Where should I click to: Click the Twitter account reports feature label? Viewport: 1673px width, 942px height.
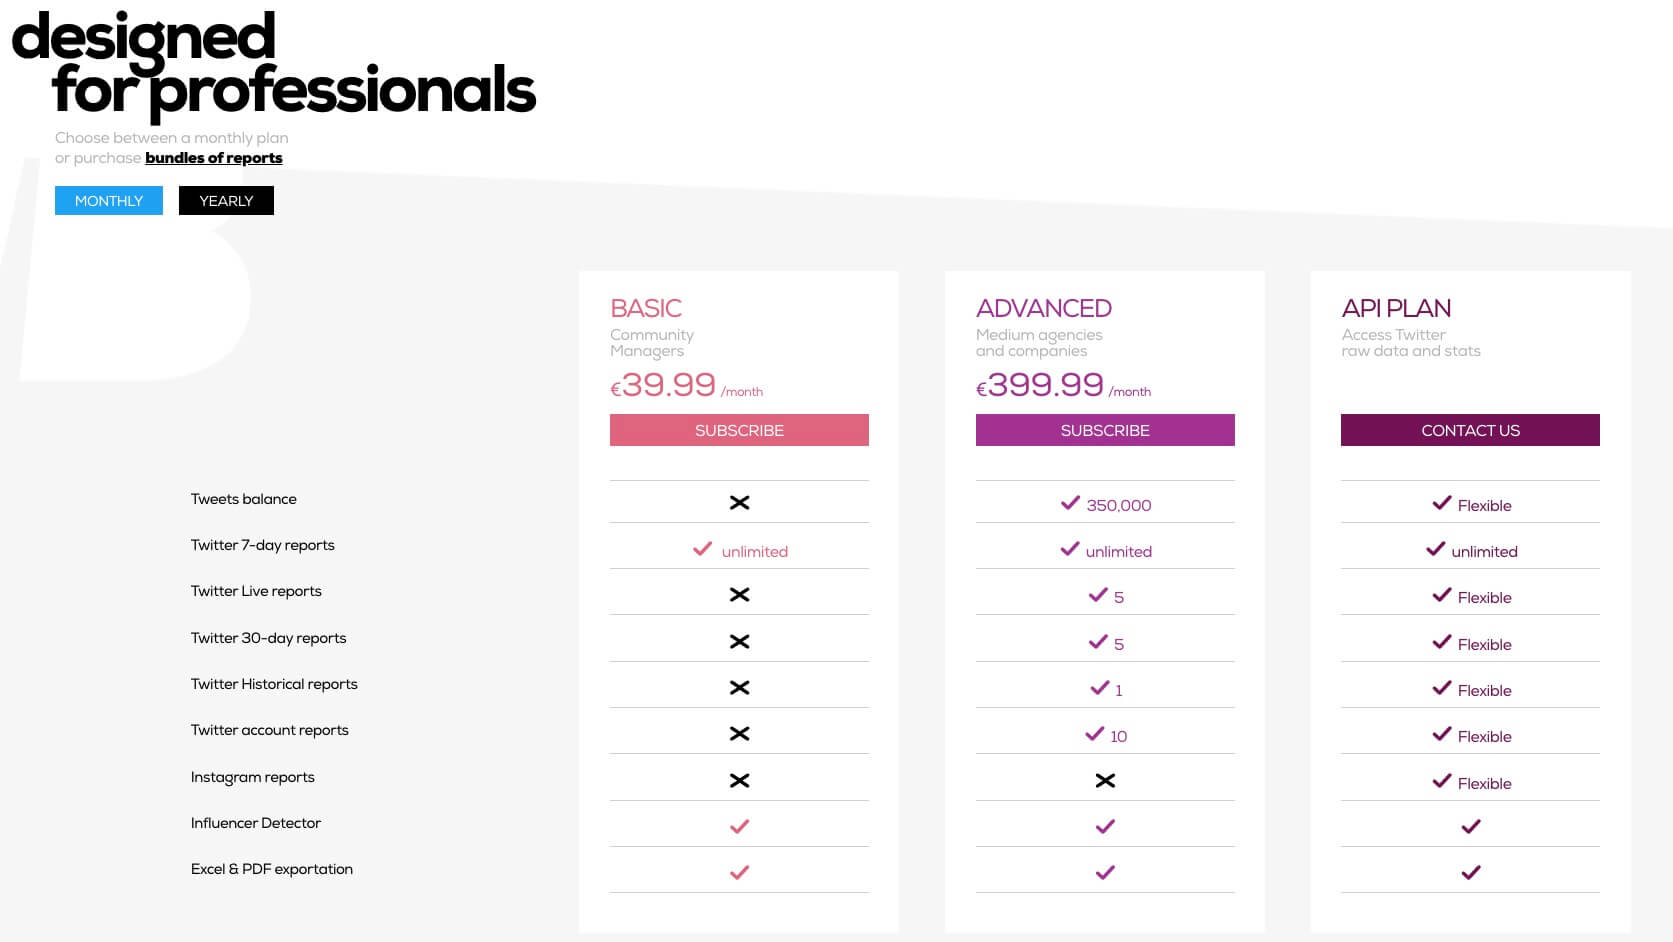click(x=270, y=730)
